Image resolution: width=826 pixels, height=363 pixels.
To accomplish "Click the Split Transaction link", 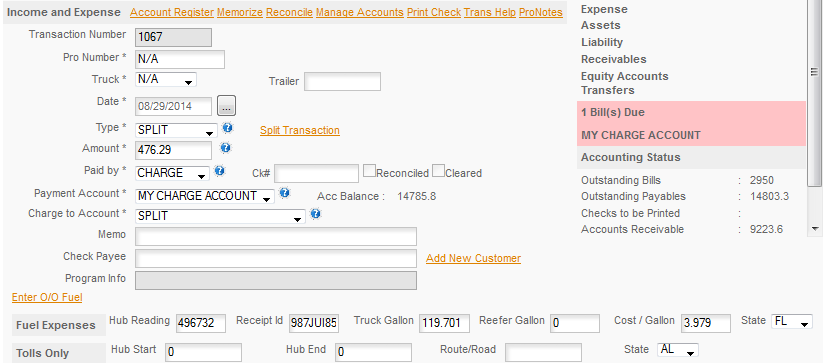I will pos(300,130).
